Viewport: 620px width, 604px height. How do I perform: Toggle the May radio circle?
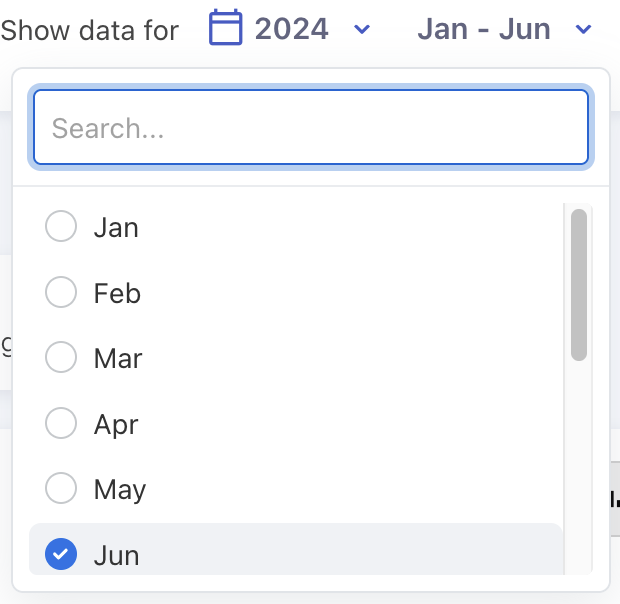tap(61, 489)
